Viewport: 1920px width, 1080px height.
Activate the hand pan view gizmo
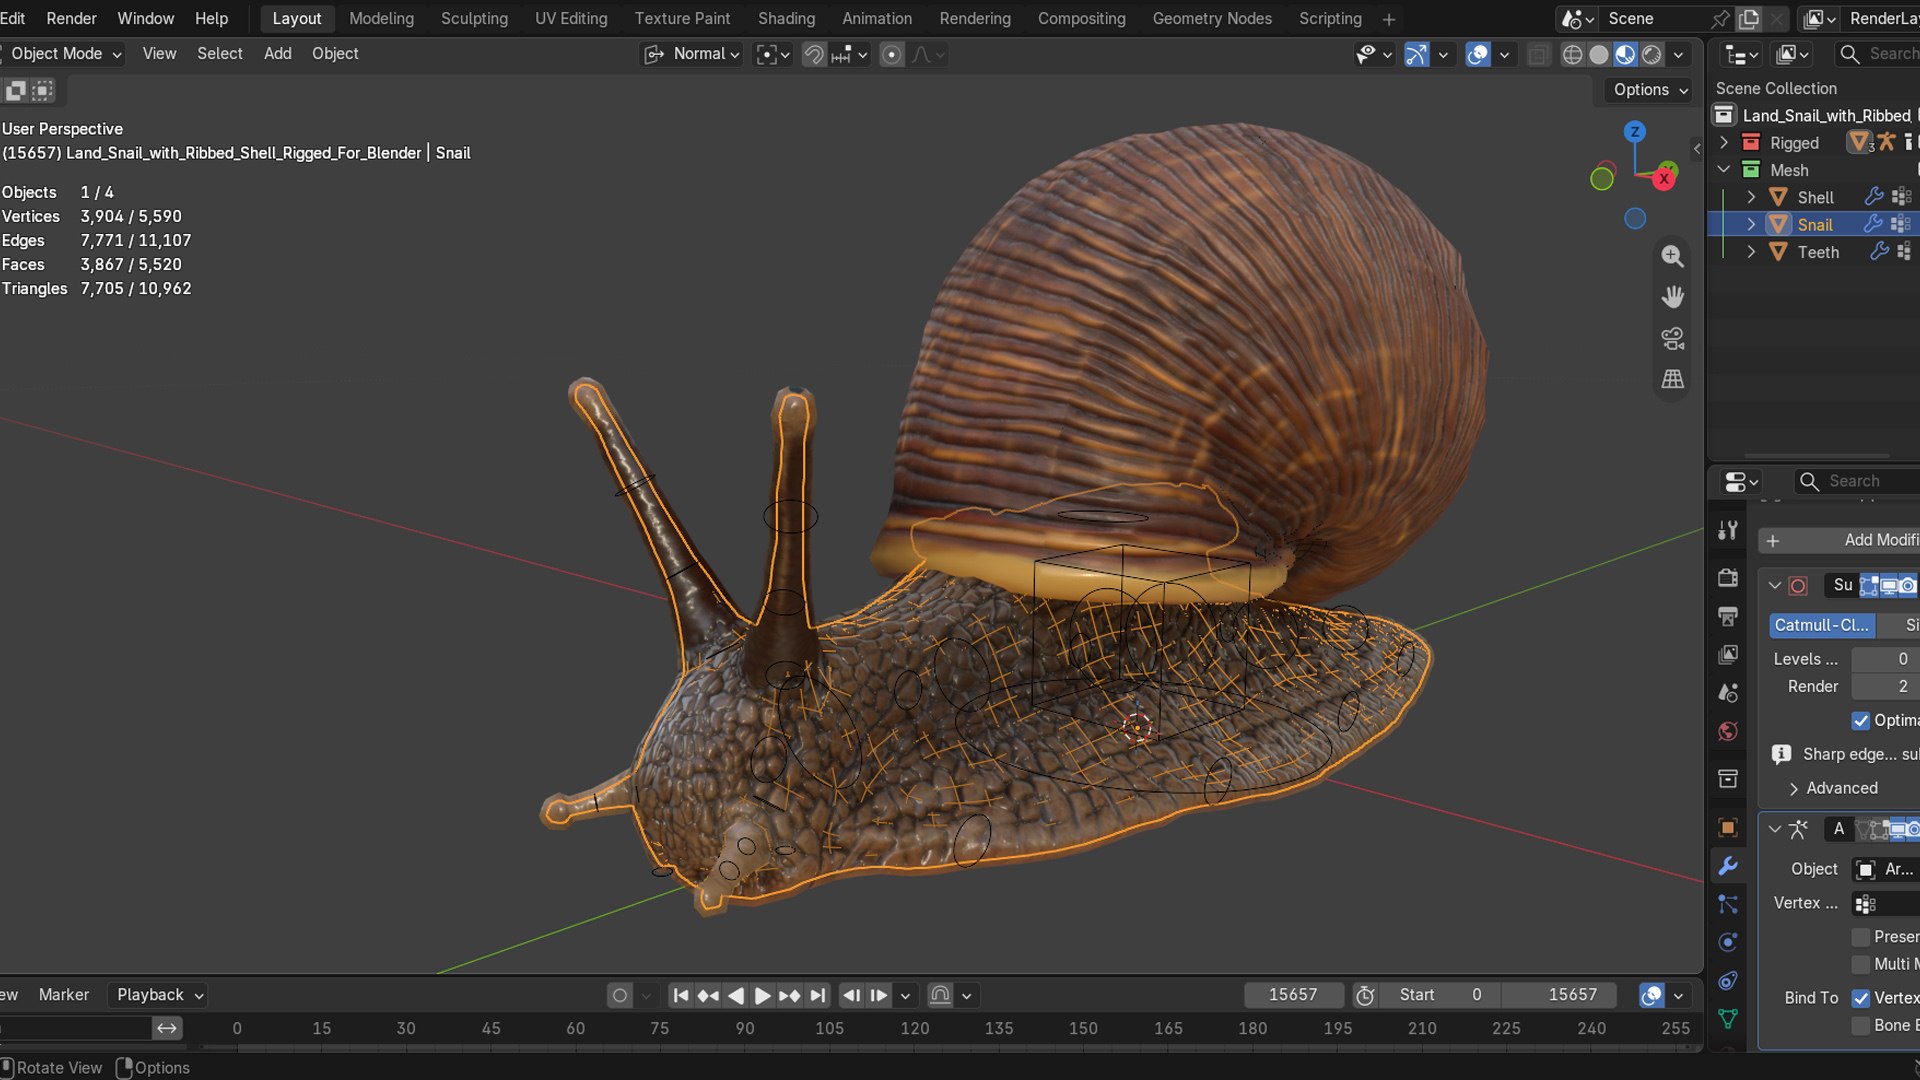coord(1672,297)
